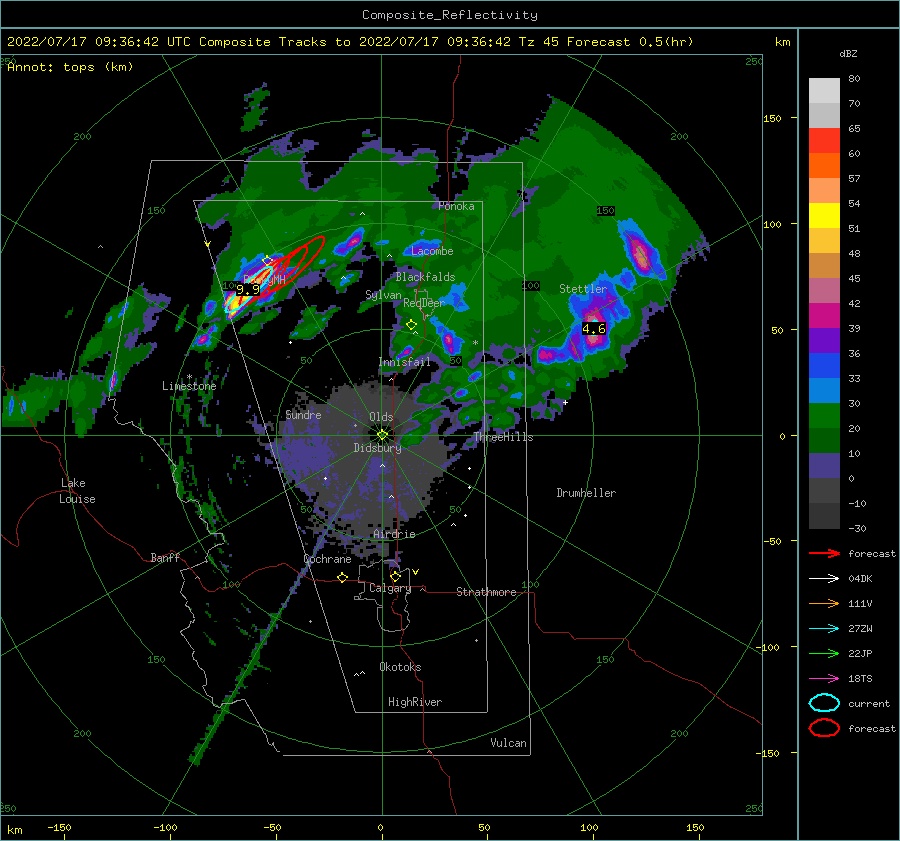Click the Didsbury city label
The height and width of the screenshot is (841, 900).
pyautogui.click(x=377, y=448)
